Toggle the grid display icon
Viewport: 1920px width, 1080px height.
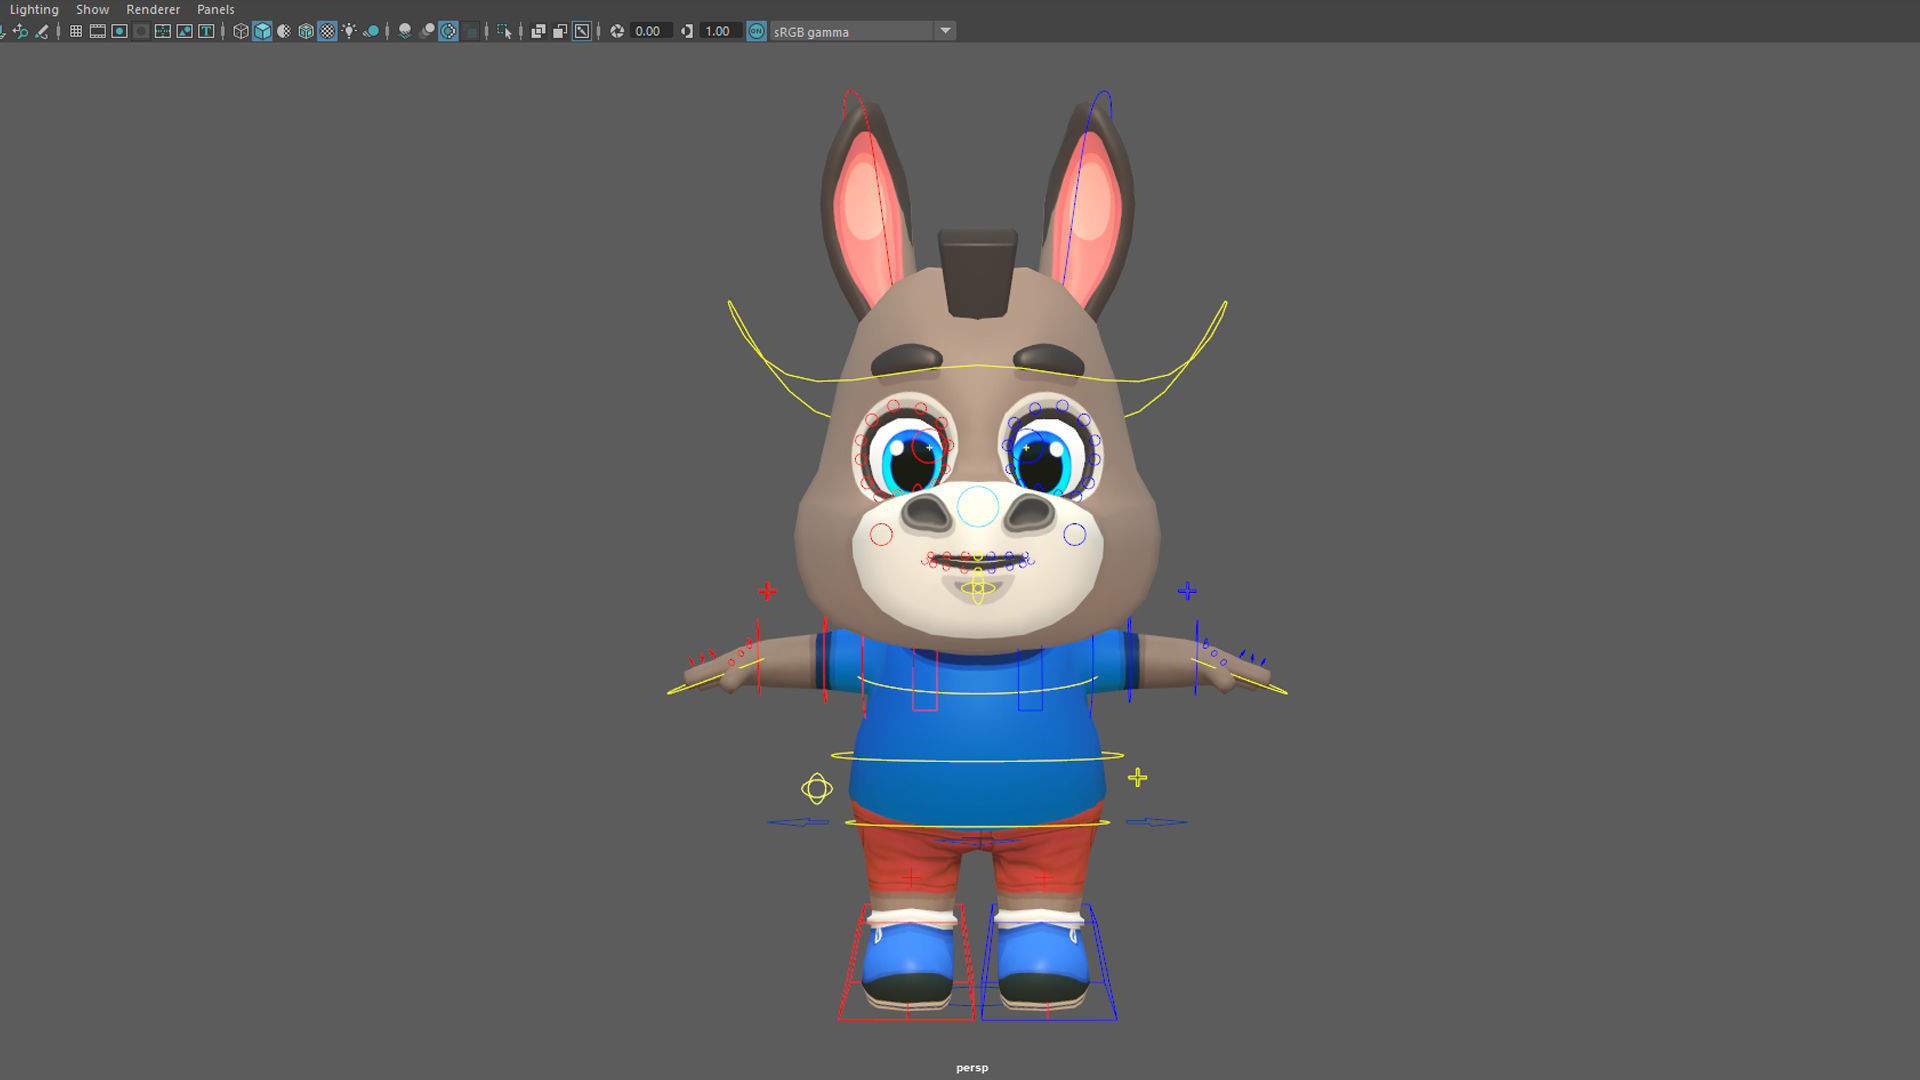(x=74, y=30)
